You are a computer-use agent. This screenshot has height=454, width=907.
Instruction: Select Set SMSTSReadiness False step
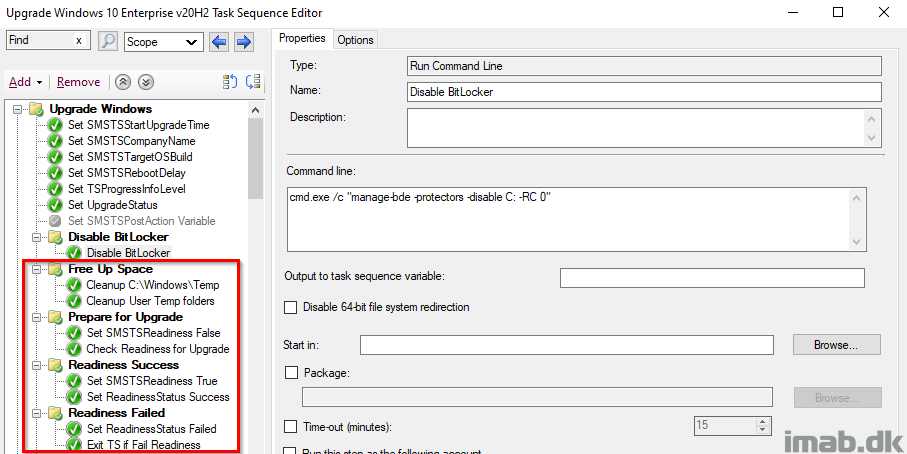coord(153,333)
